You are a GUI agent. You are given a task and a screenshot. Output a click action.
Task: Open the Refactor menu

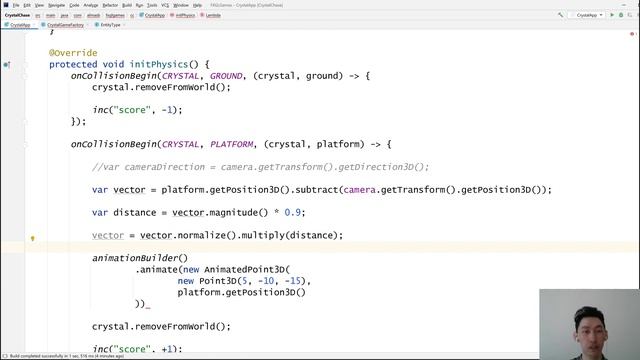pyautogui.click(x=110, y=5)
